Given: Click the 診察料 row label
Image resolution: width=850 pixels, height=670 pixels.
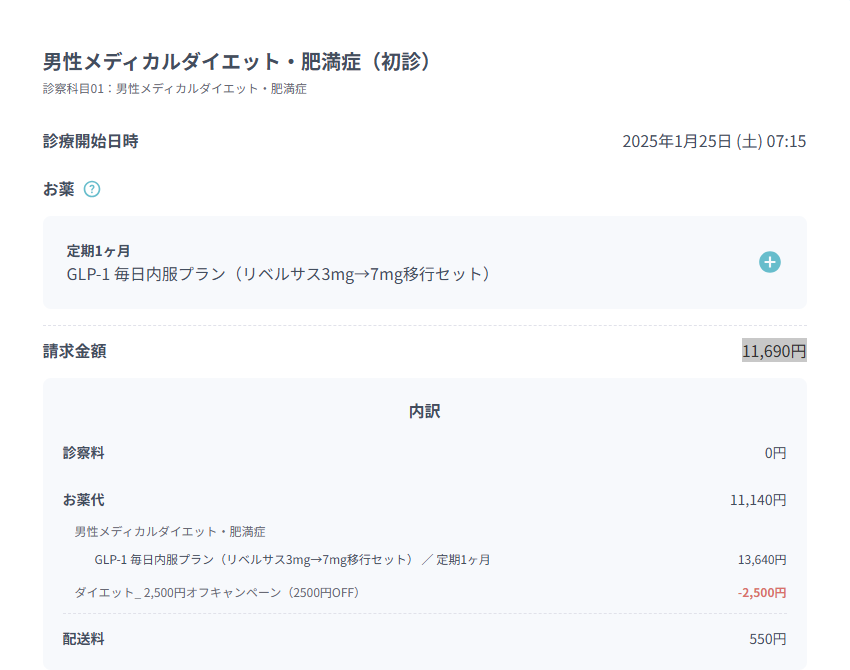Looking at the screenshot, I should [x=83, y=453].
